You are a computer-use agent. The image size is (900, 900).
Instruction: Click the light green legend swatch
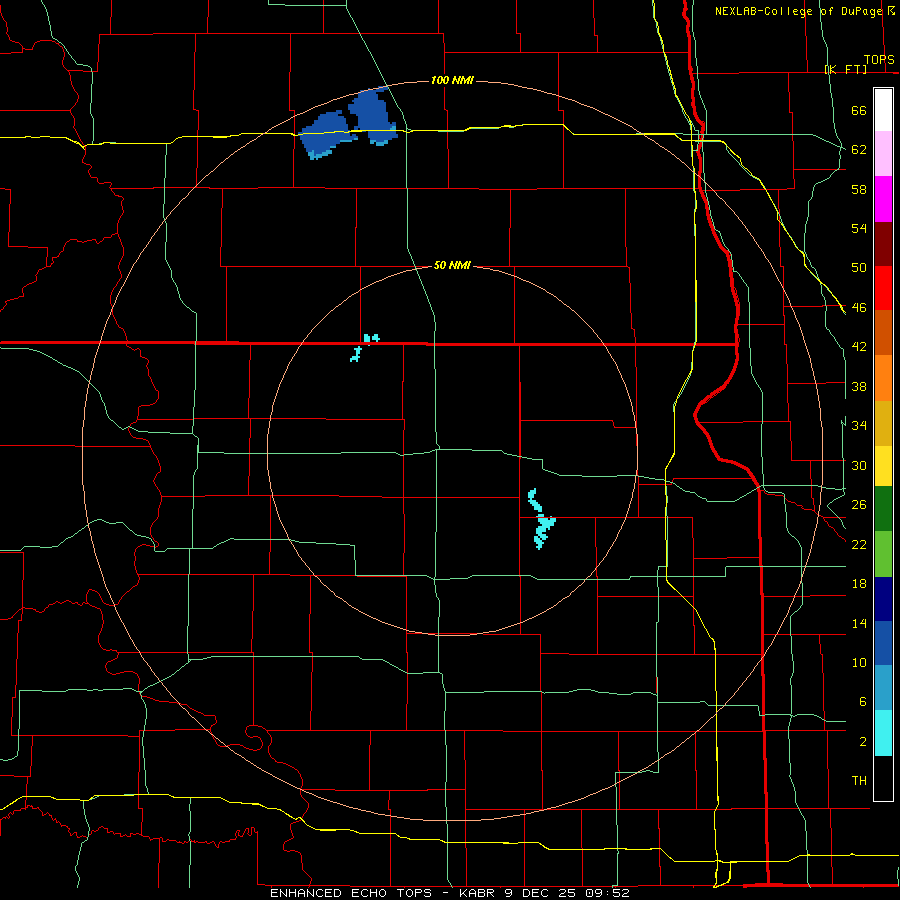[883, 553]
